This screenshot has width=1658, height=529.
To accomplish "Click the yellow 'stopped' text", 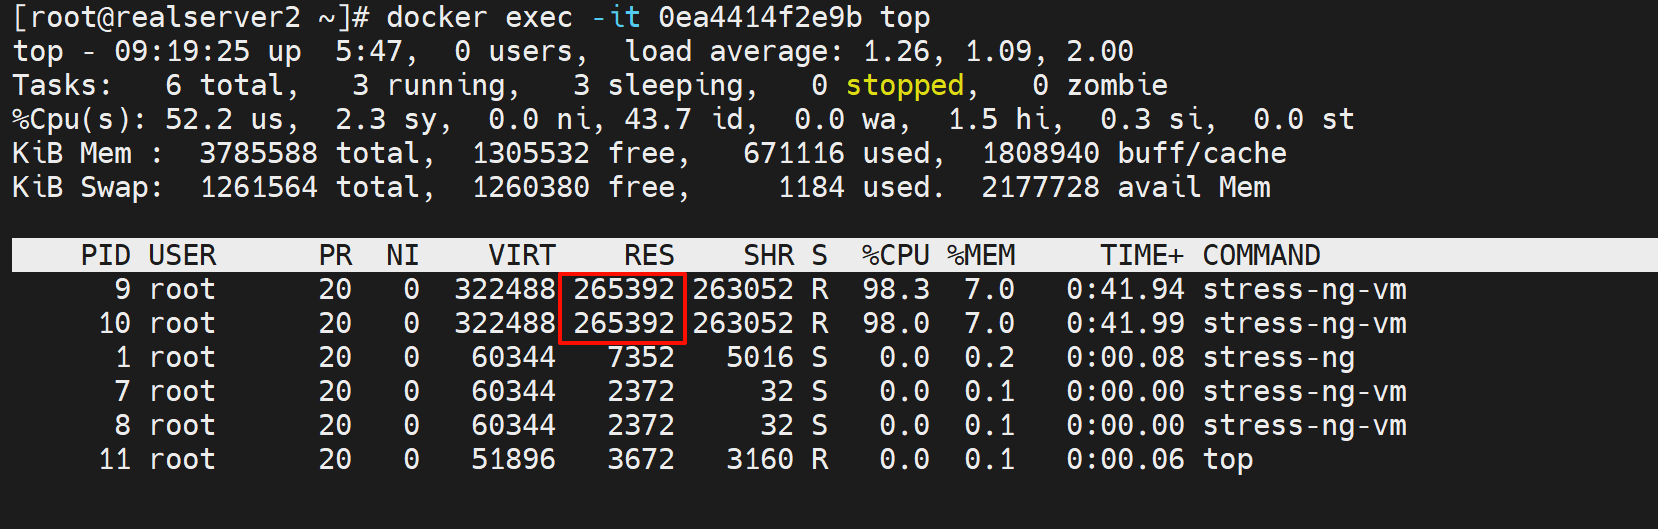I will pos(904,85).
